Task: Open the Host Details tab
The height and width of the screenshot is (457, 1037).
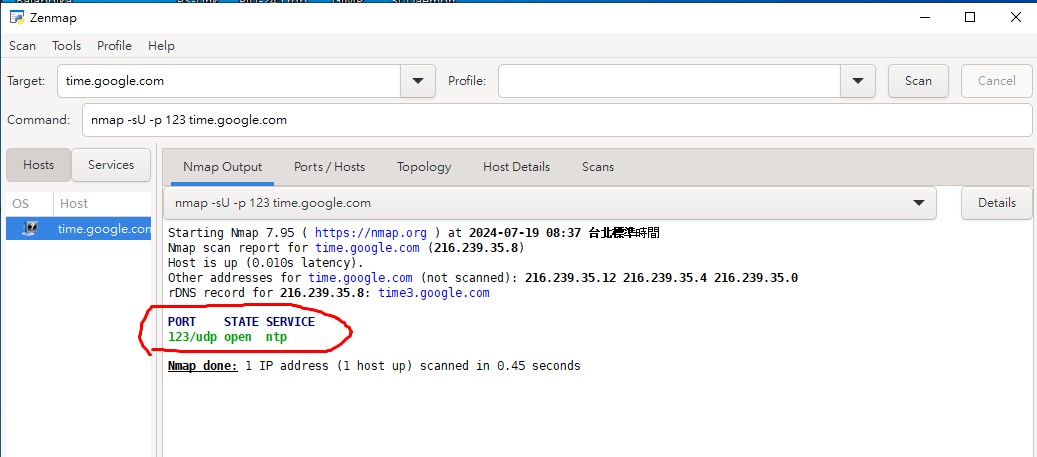Action: point(516,167)
